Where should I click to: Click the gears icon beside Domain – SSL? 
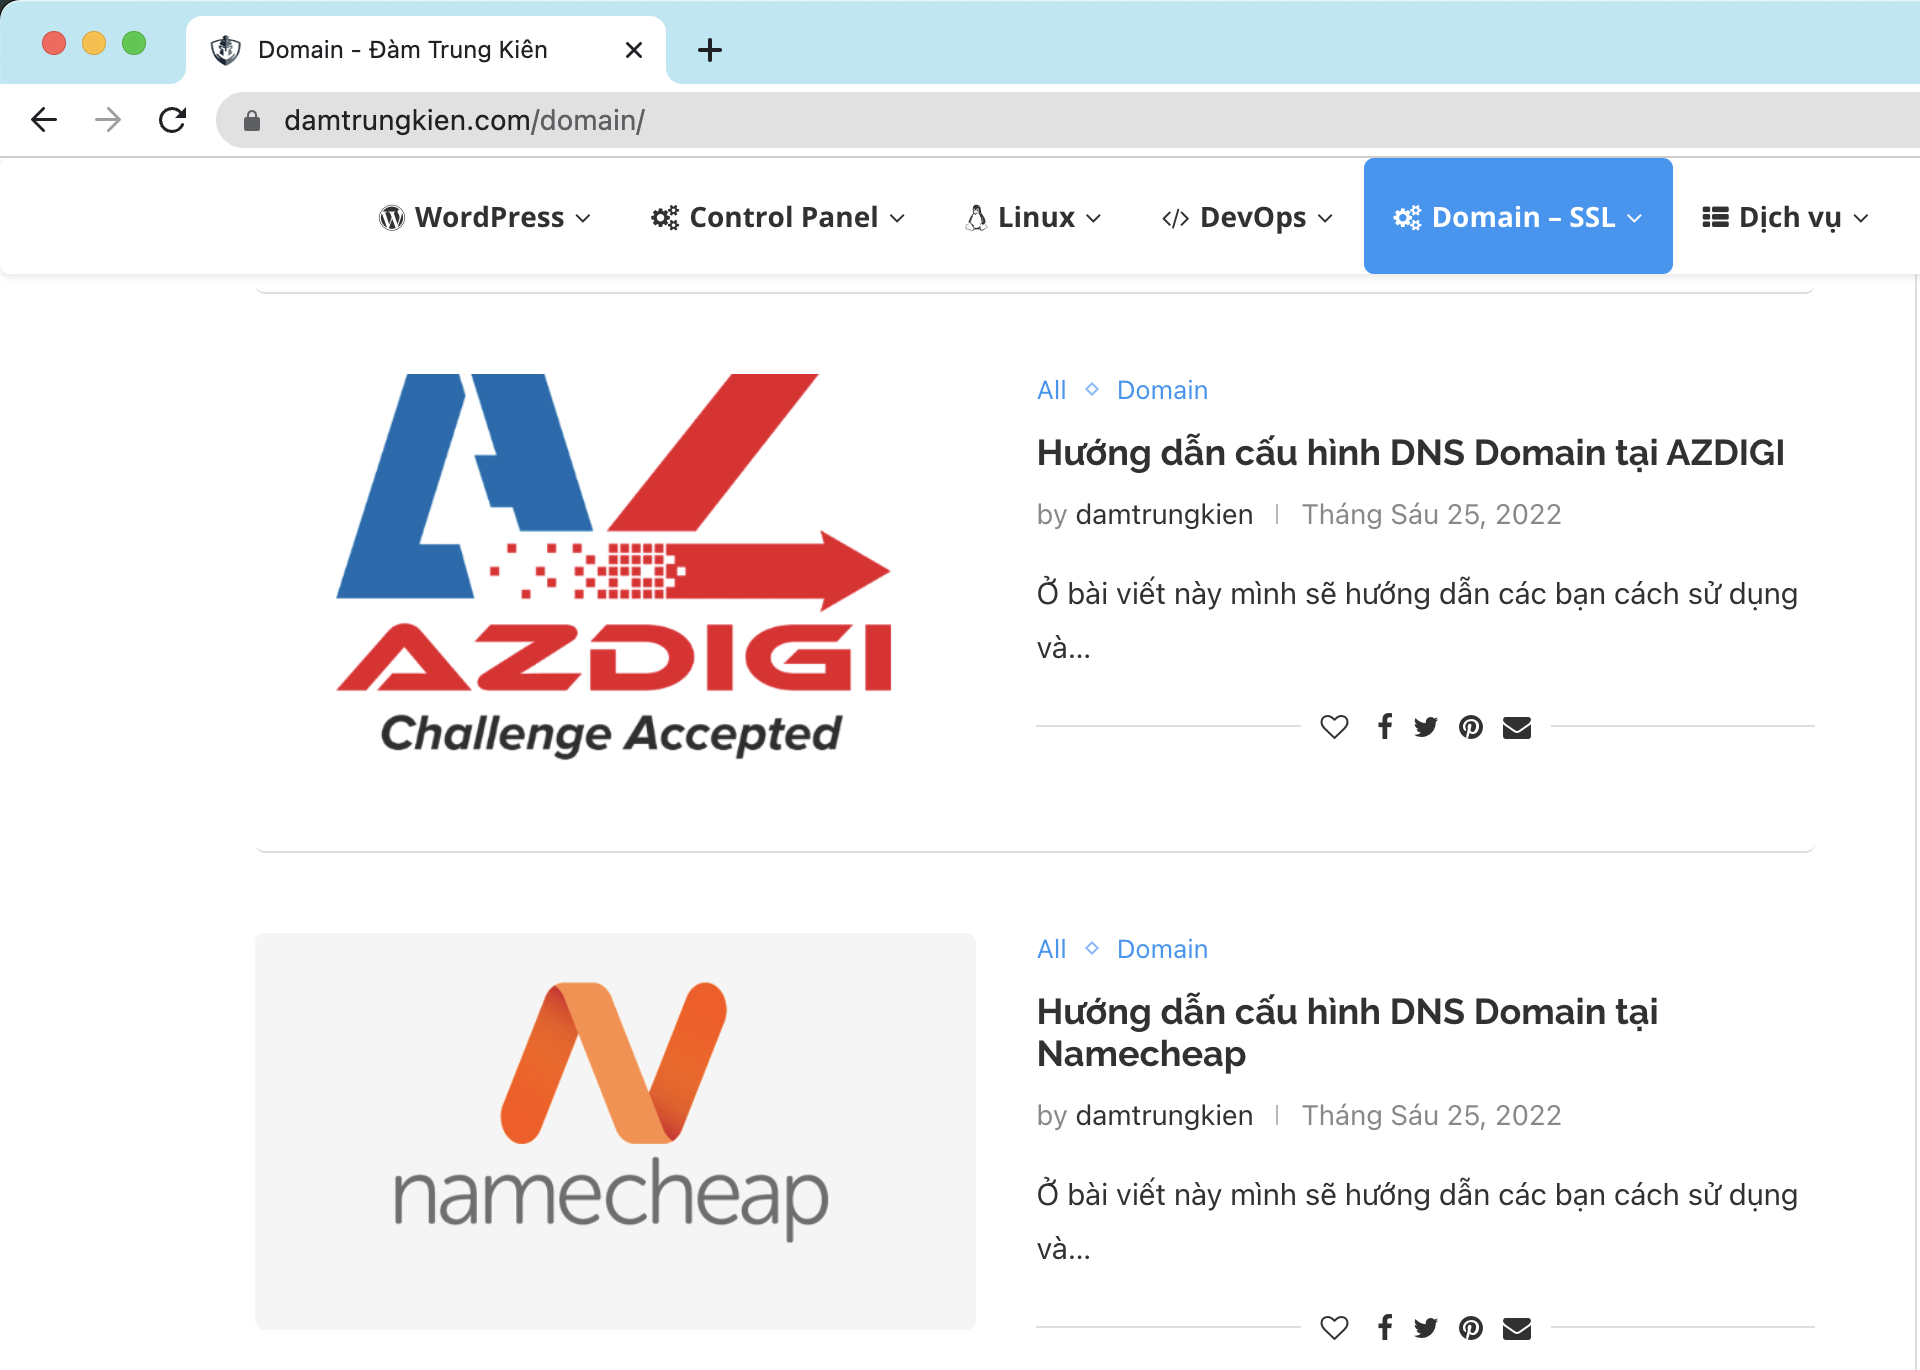[1407, 217]
